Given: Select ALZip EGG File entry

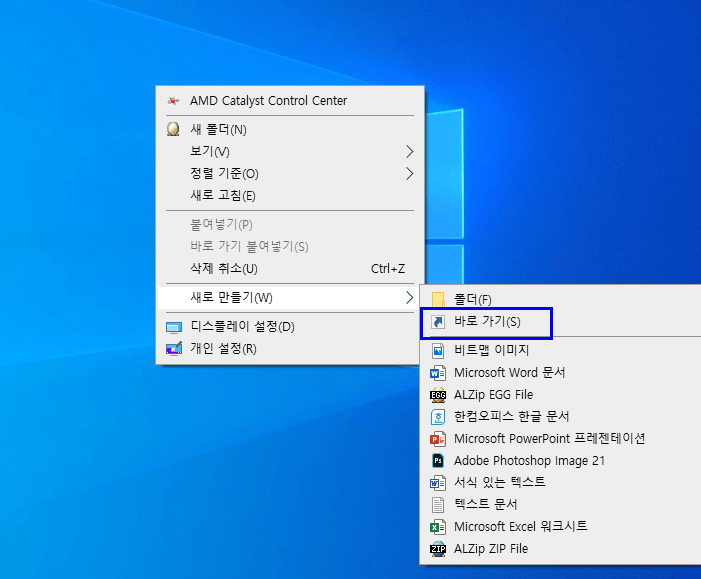Looking at the screenshot, I should (561, 395).
